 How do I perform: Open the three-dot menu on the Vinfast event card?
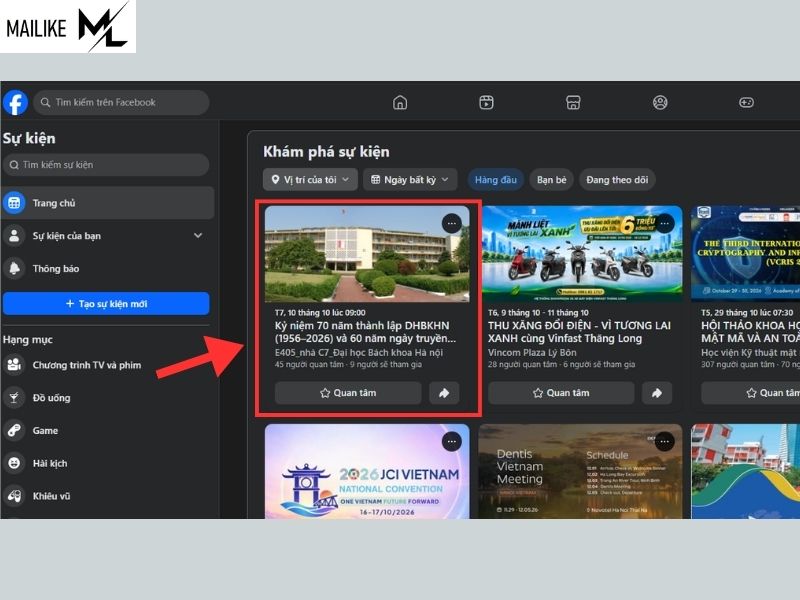point(664,223)
